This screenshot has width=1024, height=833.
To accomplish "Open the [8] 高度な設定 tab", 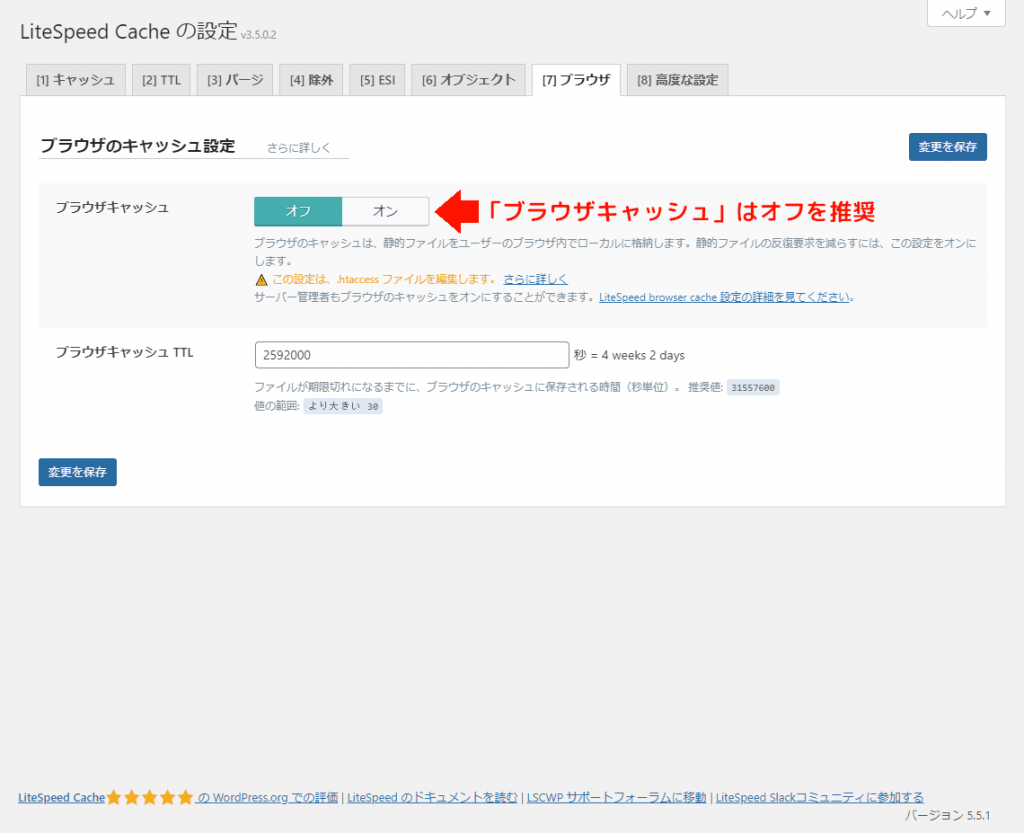I will [x=678, y=80].
